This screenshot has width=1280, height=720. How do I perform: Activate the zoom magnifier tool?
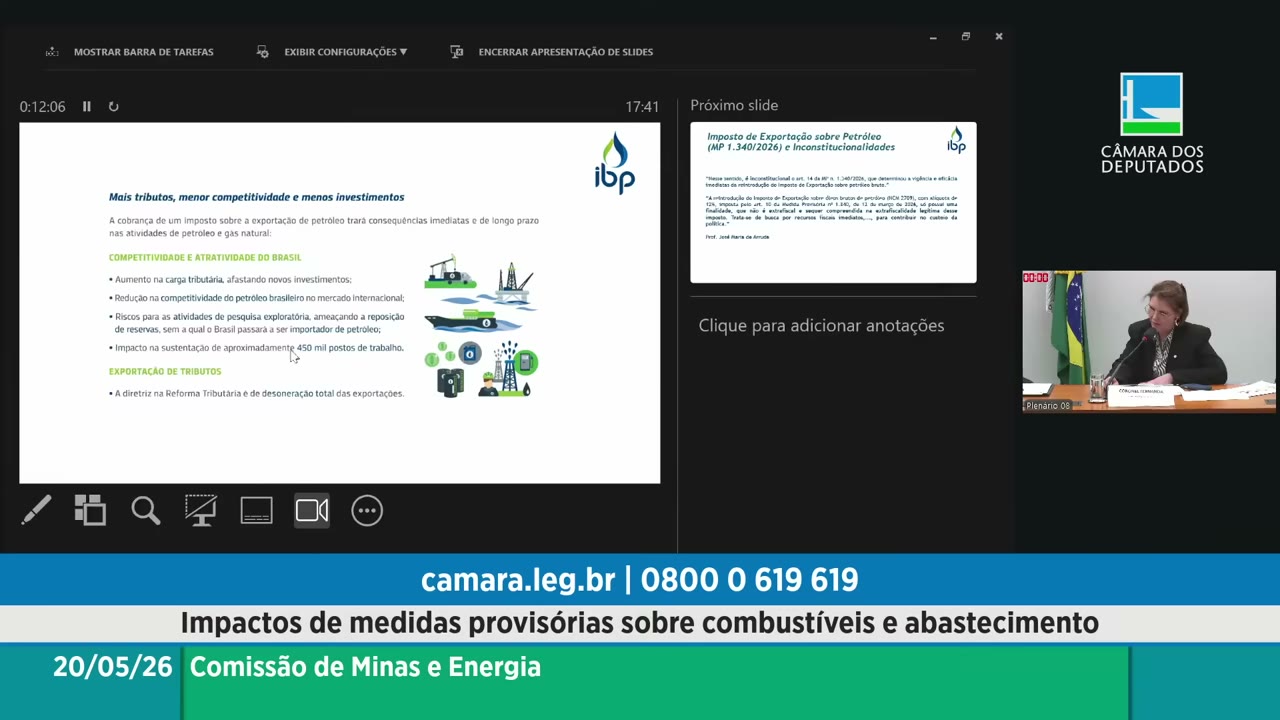pos(145,510)
